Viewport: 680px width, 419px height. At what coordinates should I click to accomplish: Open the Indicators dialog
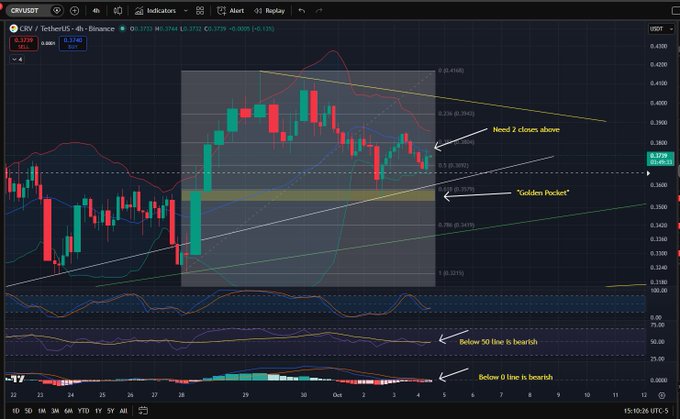[155, 10]
